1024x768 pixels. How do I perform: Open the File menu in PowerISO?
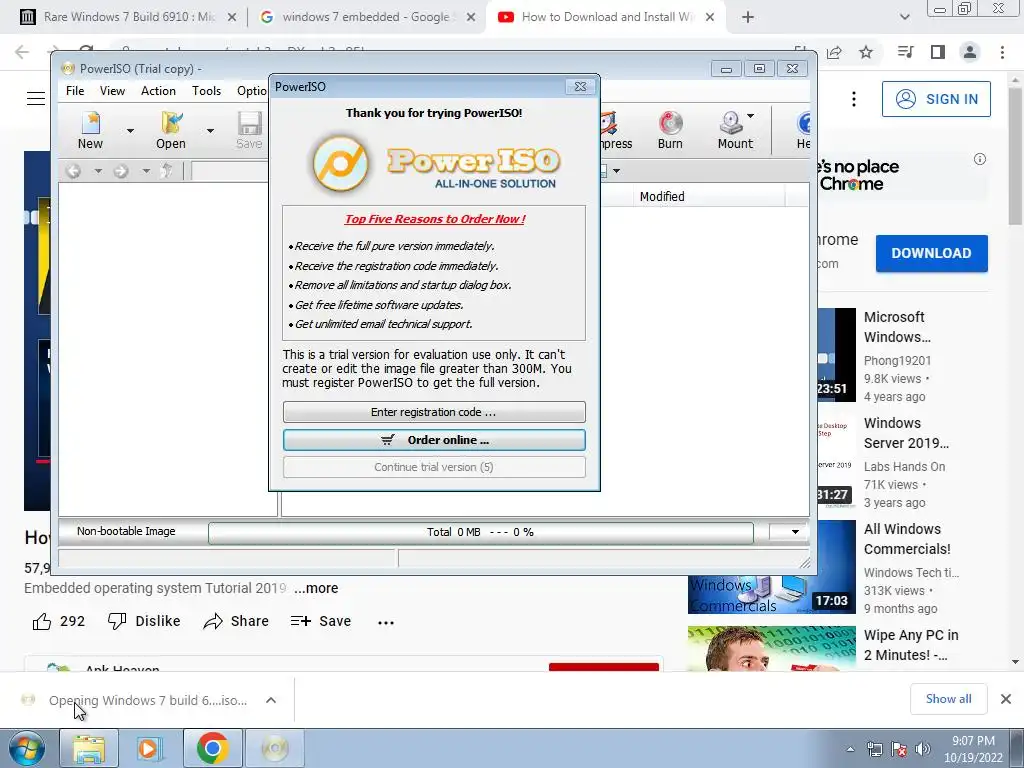75,91
